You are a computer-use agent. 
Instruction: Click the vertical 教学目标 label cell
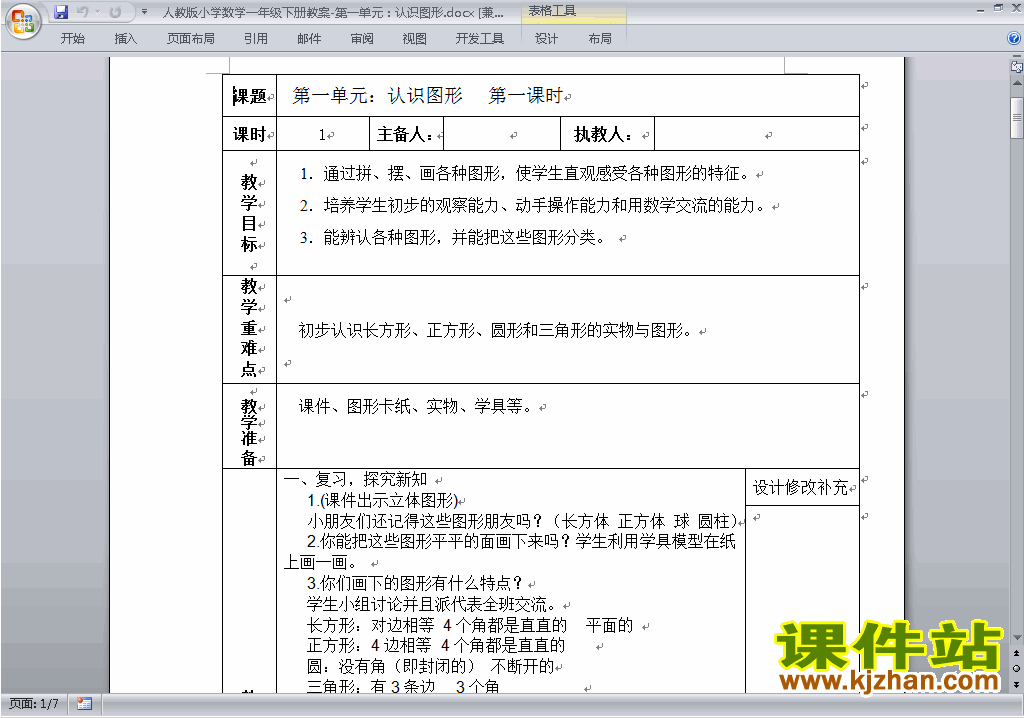click(249, 213)
